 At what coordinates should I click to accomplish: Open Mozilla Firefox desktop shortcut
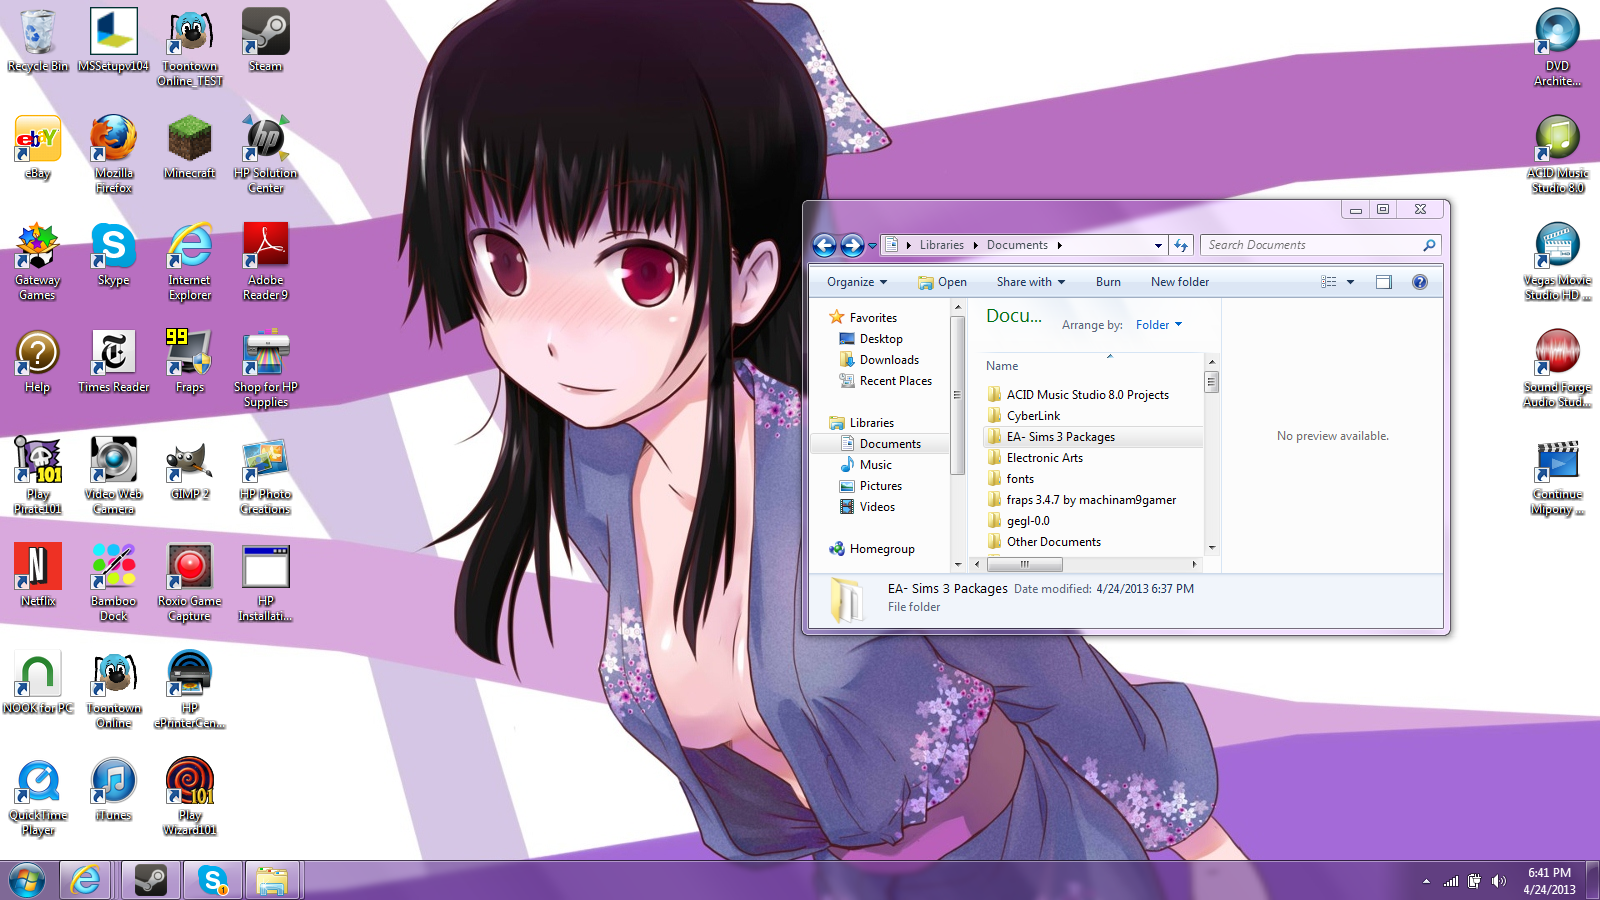click(114, 153)
